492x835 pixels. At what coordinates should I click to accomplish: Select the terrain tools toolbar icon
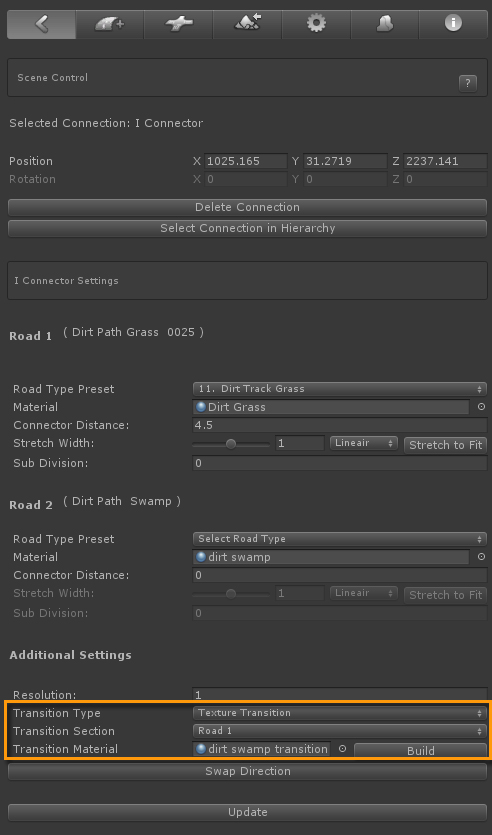click(247, 24)
